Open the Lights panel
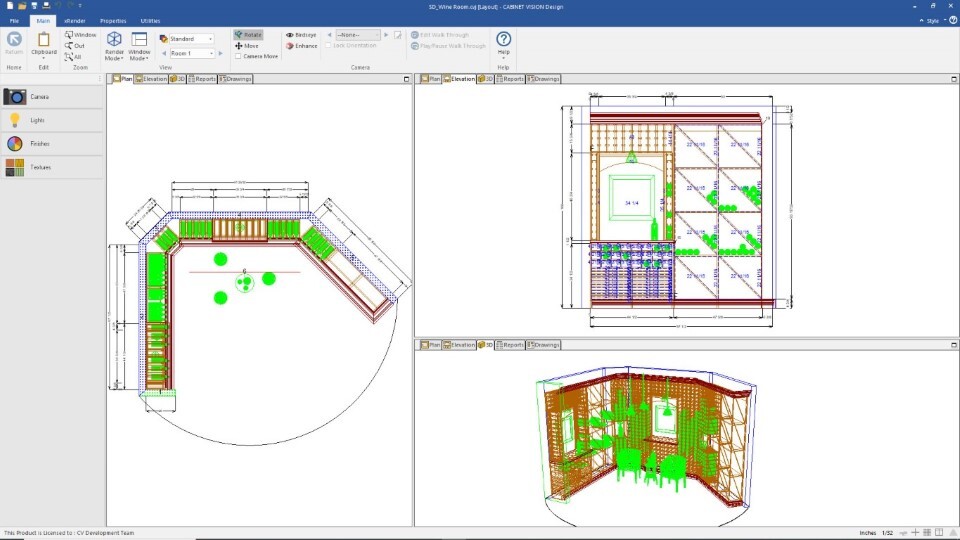This screenshot has width=960, height=540. point(52,120)
